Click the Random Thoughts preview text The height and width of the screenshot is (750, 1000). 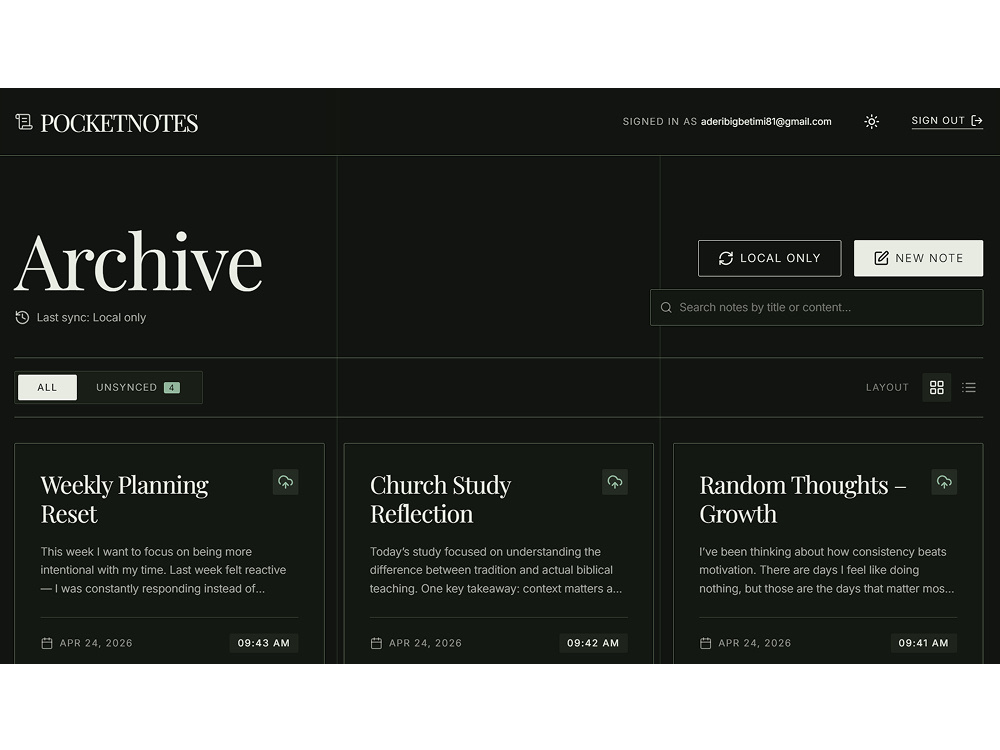coord(827,570)
